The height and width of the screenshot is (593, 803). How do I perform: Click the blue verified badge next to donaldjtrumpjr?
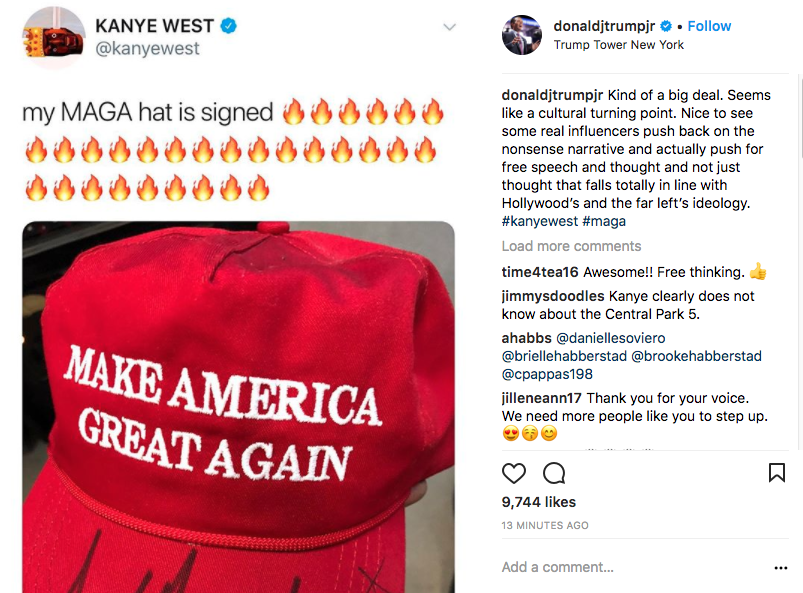(x=666, y=26)
